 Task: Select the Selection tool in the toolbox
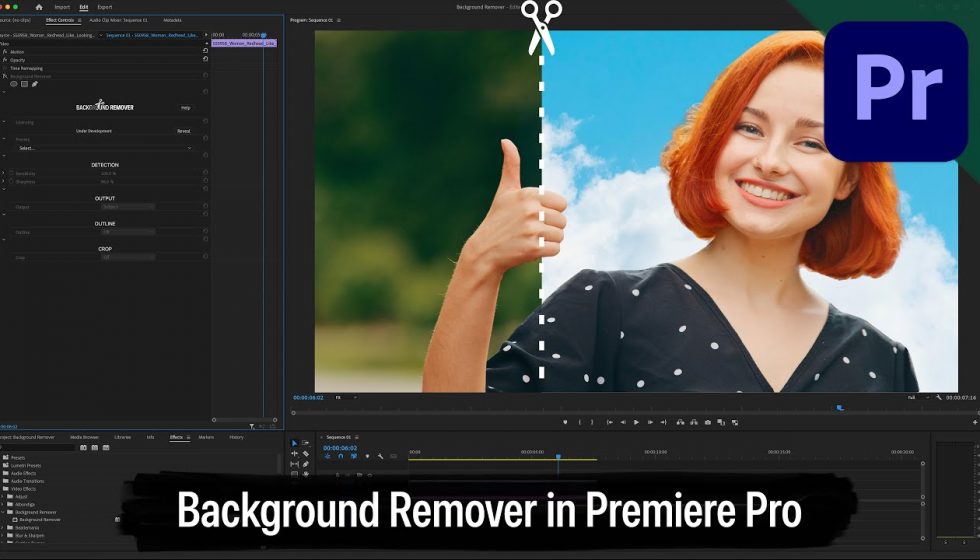click(x=294, y=443)
